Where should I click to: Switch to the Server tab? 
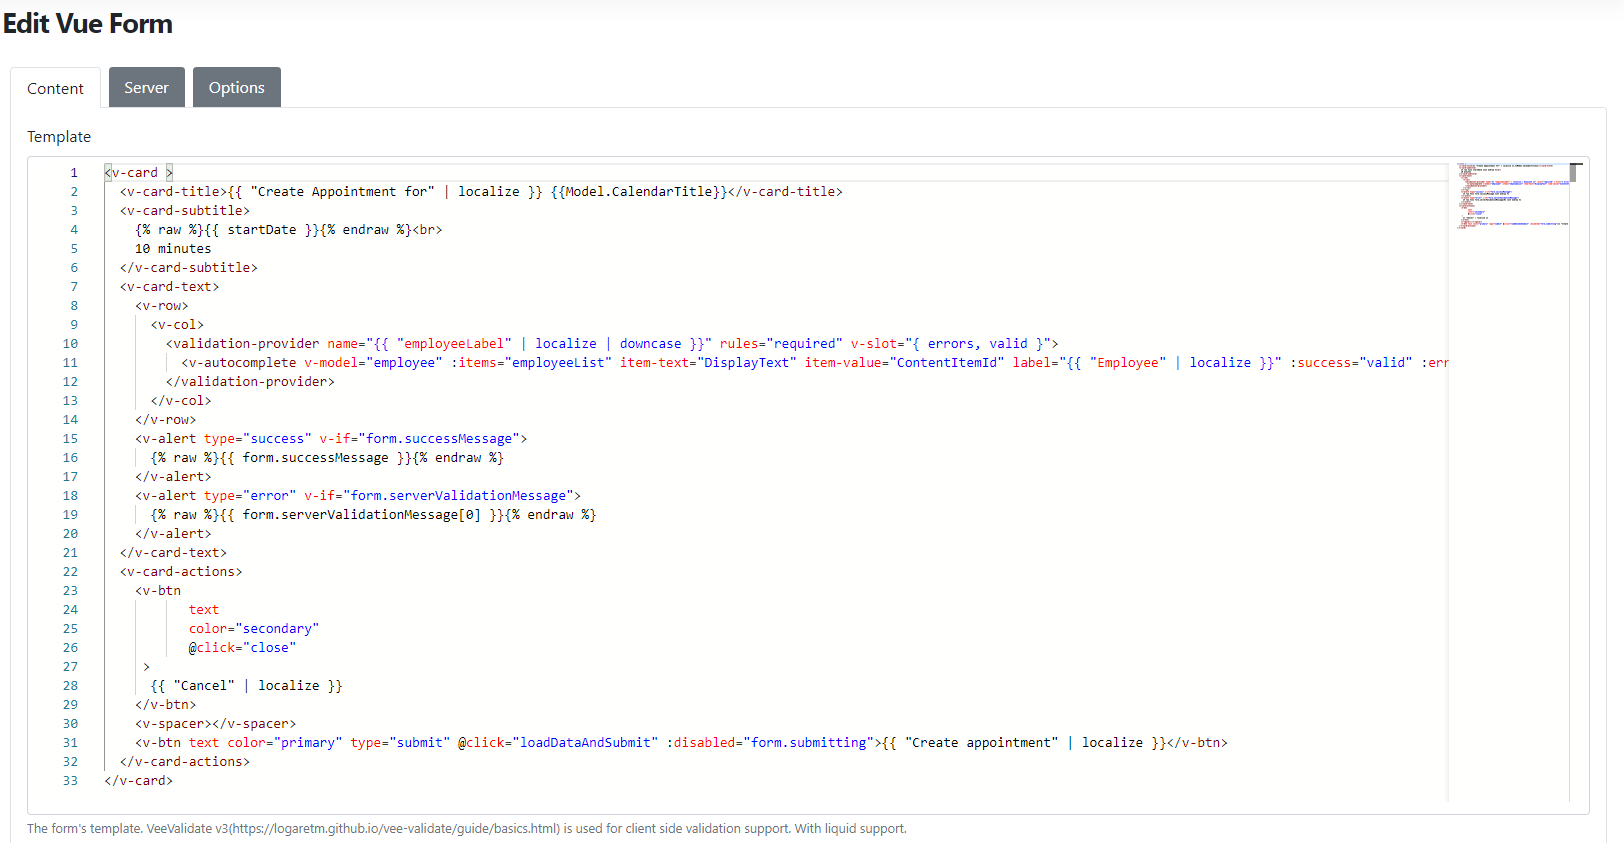click(146, 87)
